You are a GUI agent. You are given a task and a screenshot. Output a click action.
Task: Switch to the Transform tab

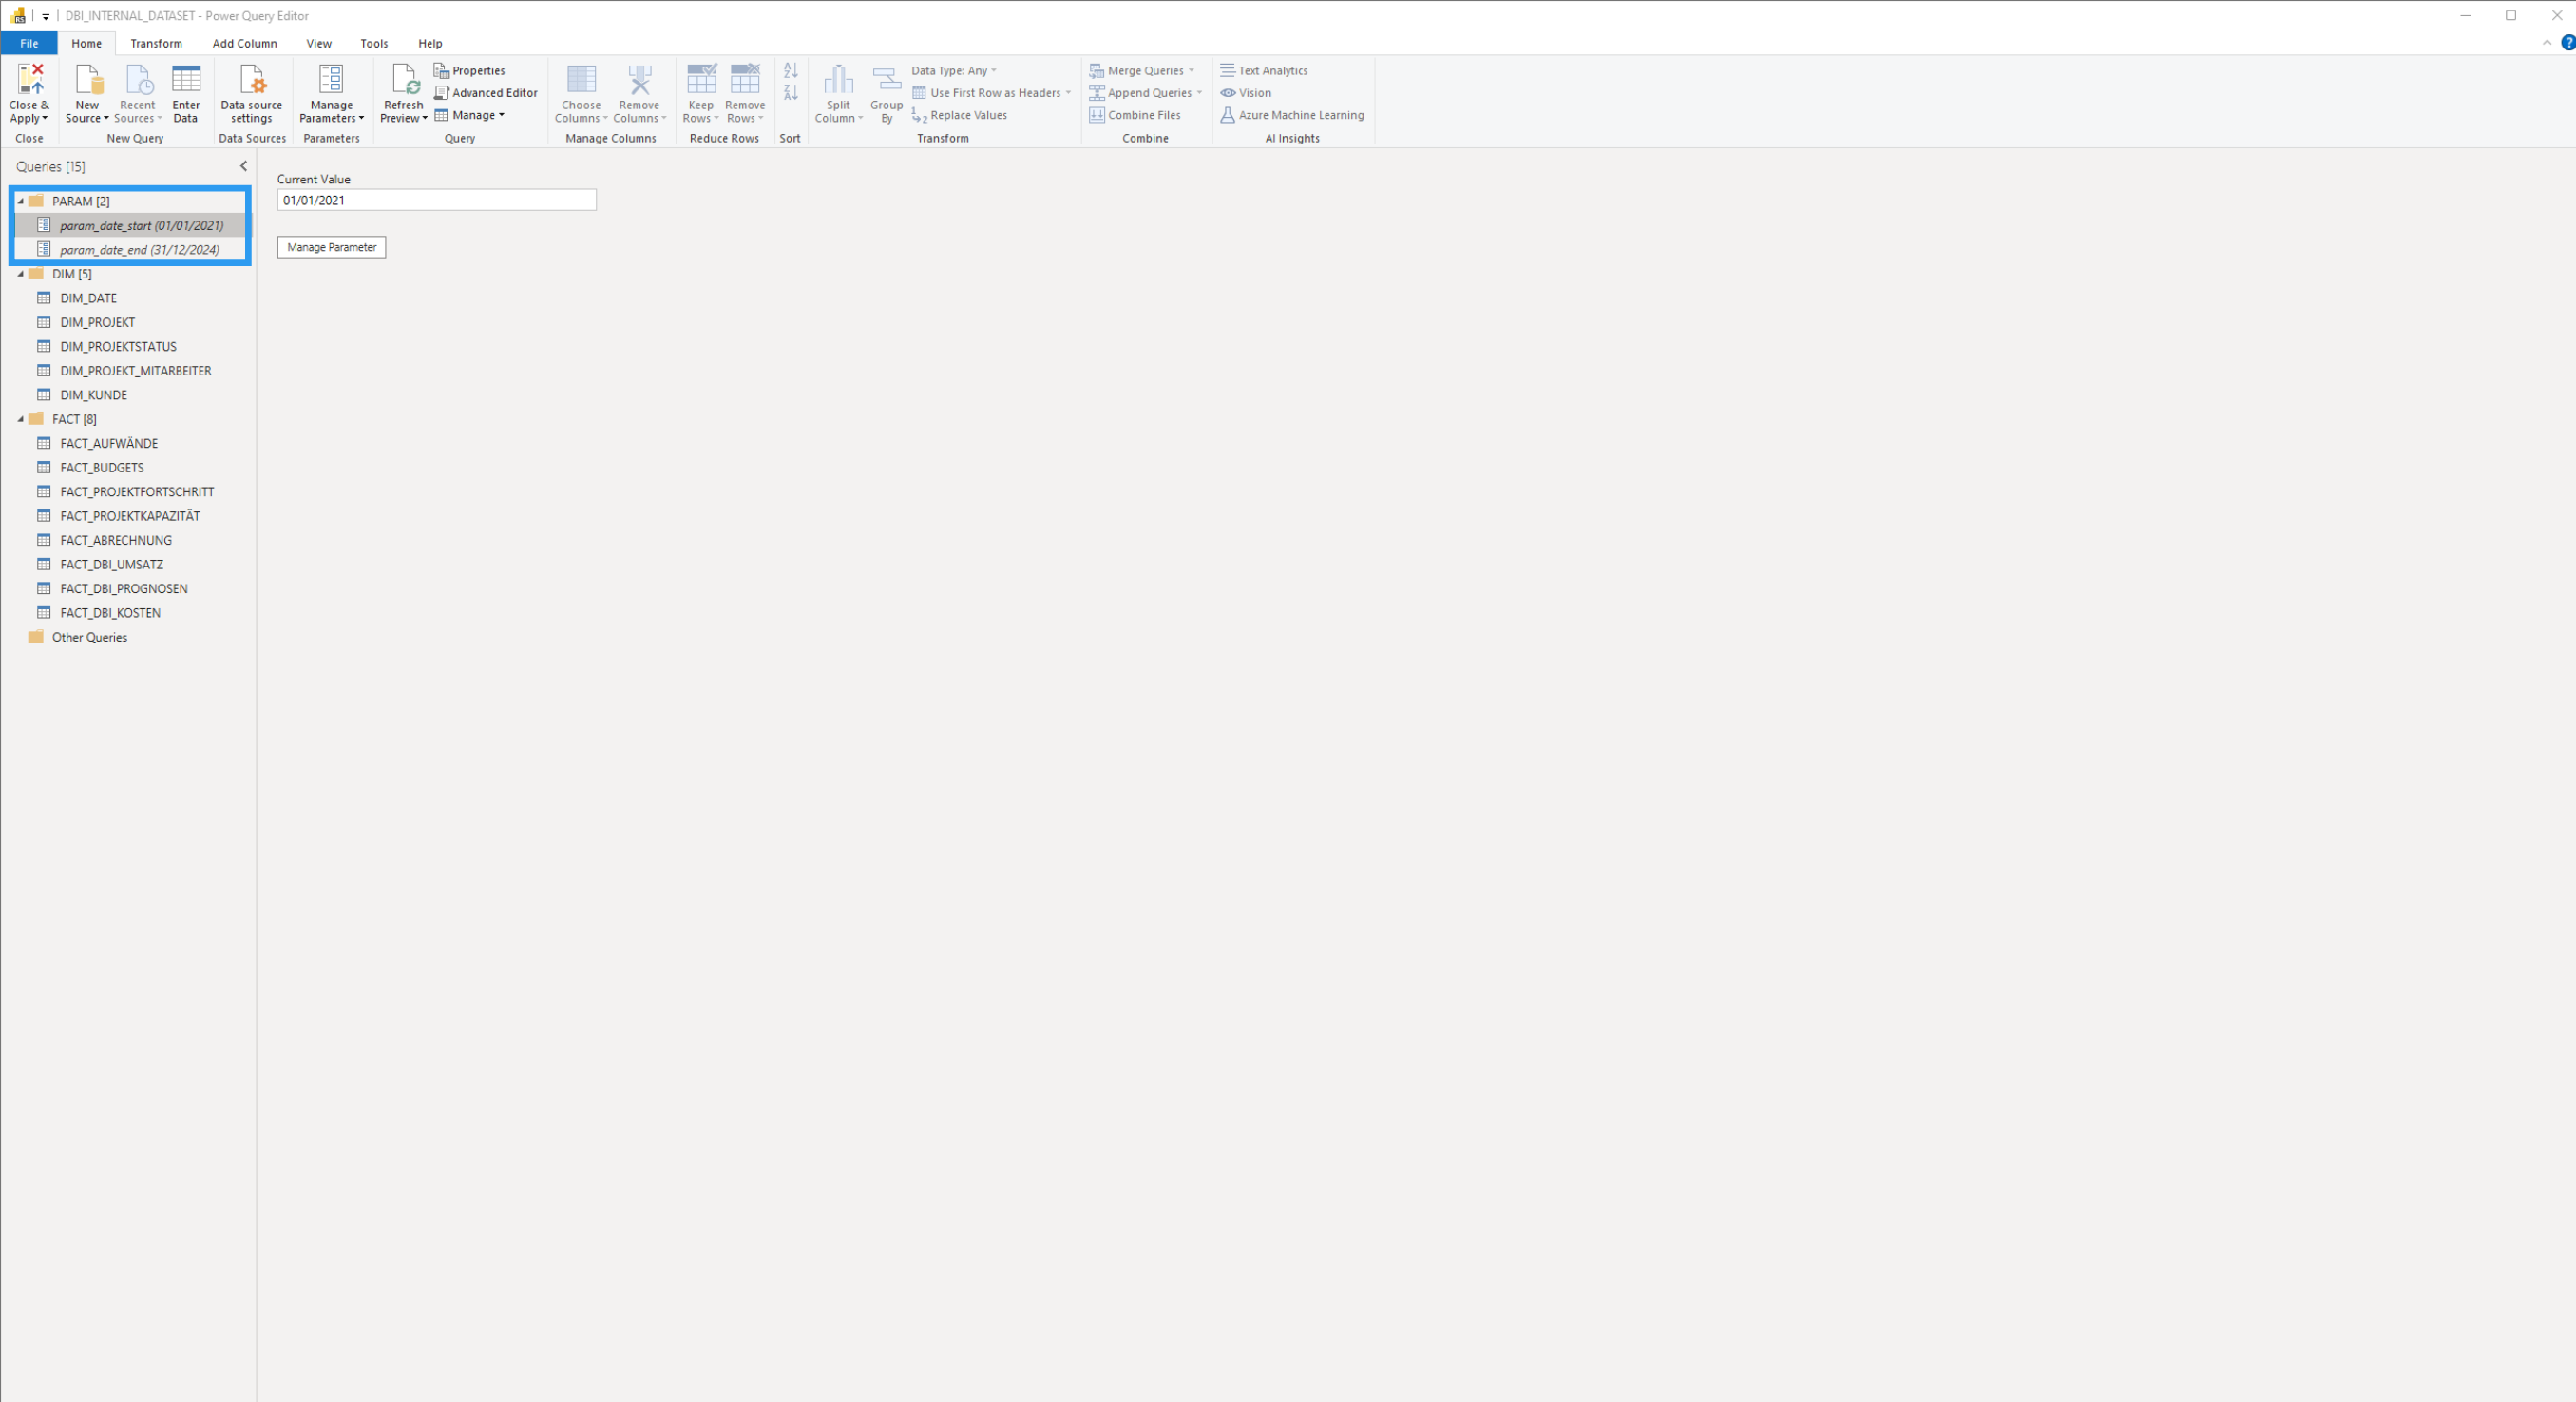(x=156, y=43)
